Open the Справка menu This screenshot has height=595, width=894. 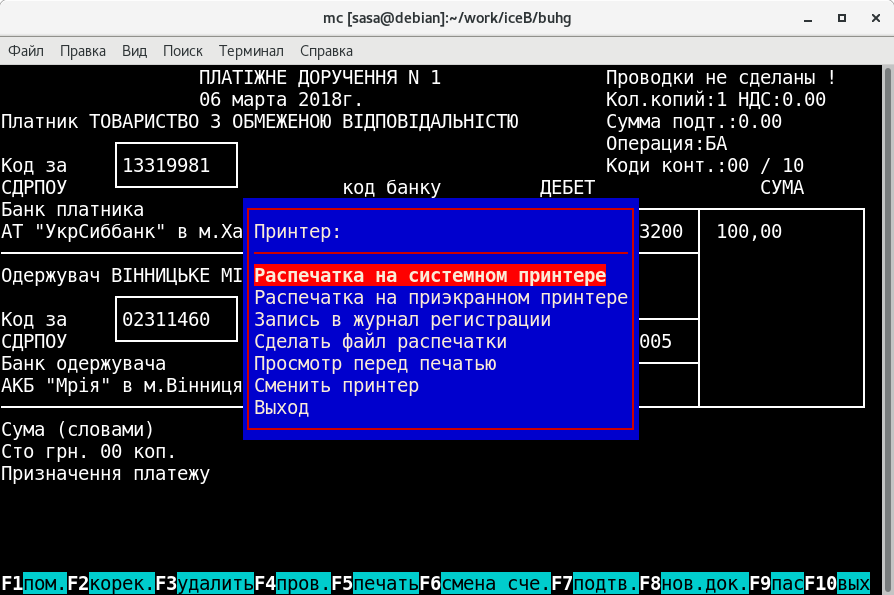[x=326, y=51]
